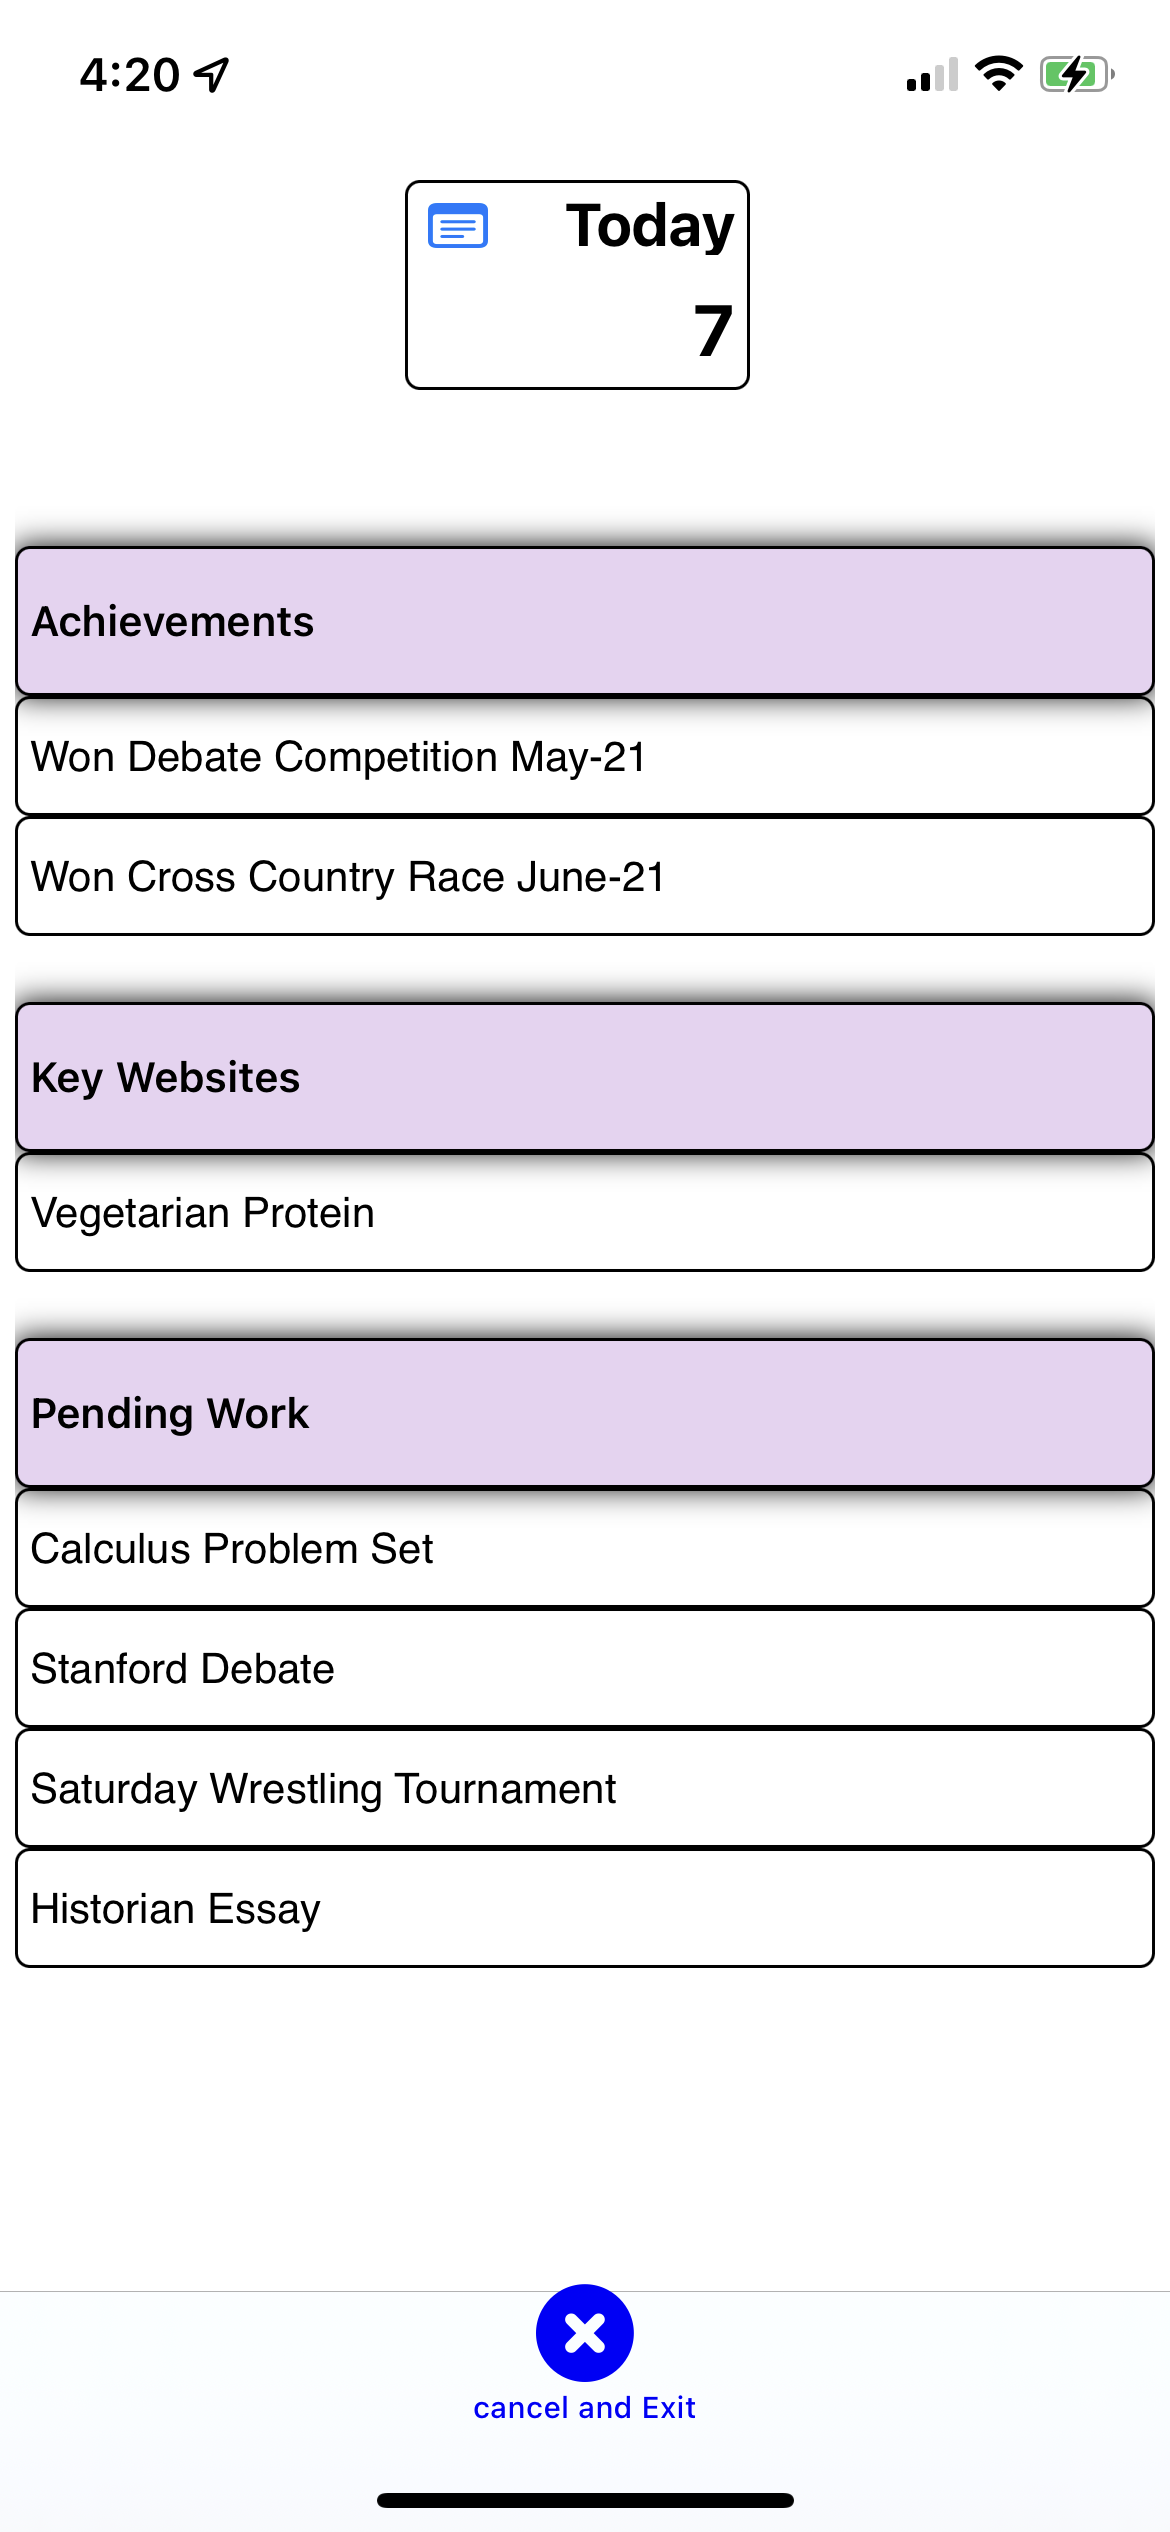Tap the location arrow beside the time

coord(212,75)
